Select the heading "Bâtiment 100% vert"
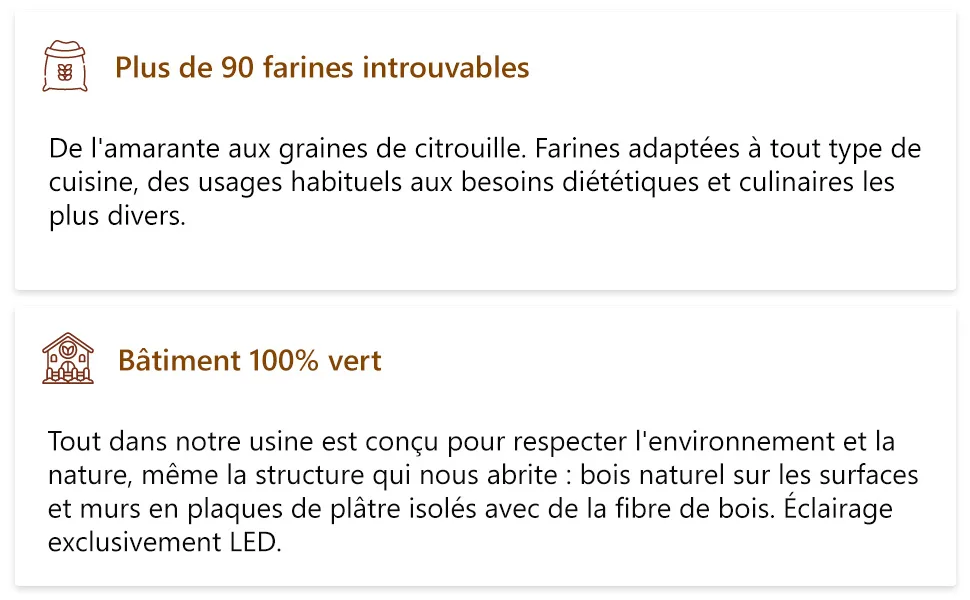The width and height of the screenshot is (970, 600). [249, 361]
